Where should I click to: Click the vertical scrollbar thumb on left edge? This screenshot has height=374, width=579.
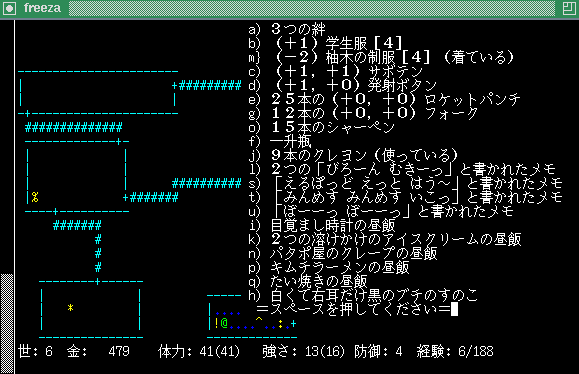click(7, 323)
